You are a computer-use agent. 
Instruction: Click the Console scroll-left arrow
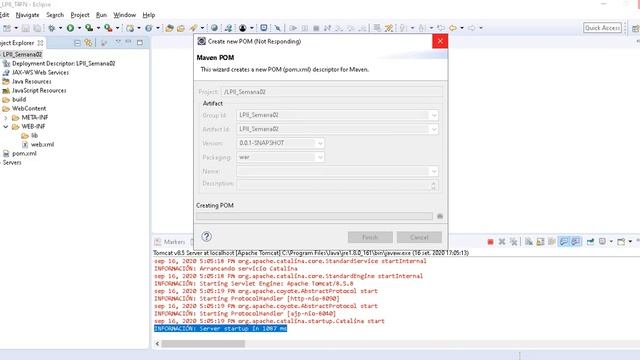(x=157, y=344)
